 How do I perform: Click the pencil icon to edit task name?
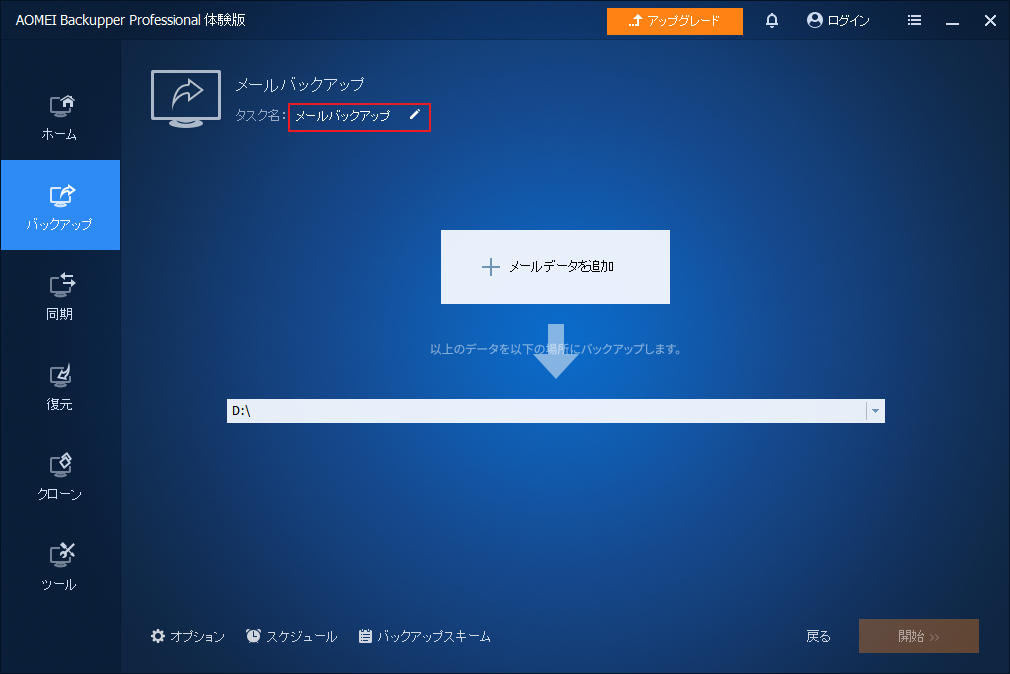415,115
